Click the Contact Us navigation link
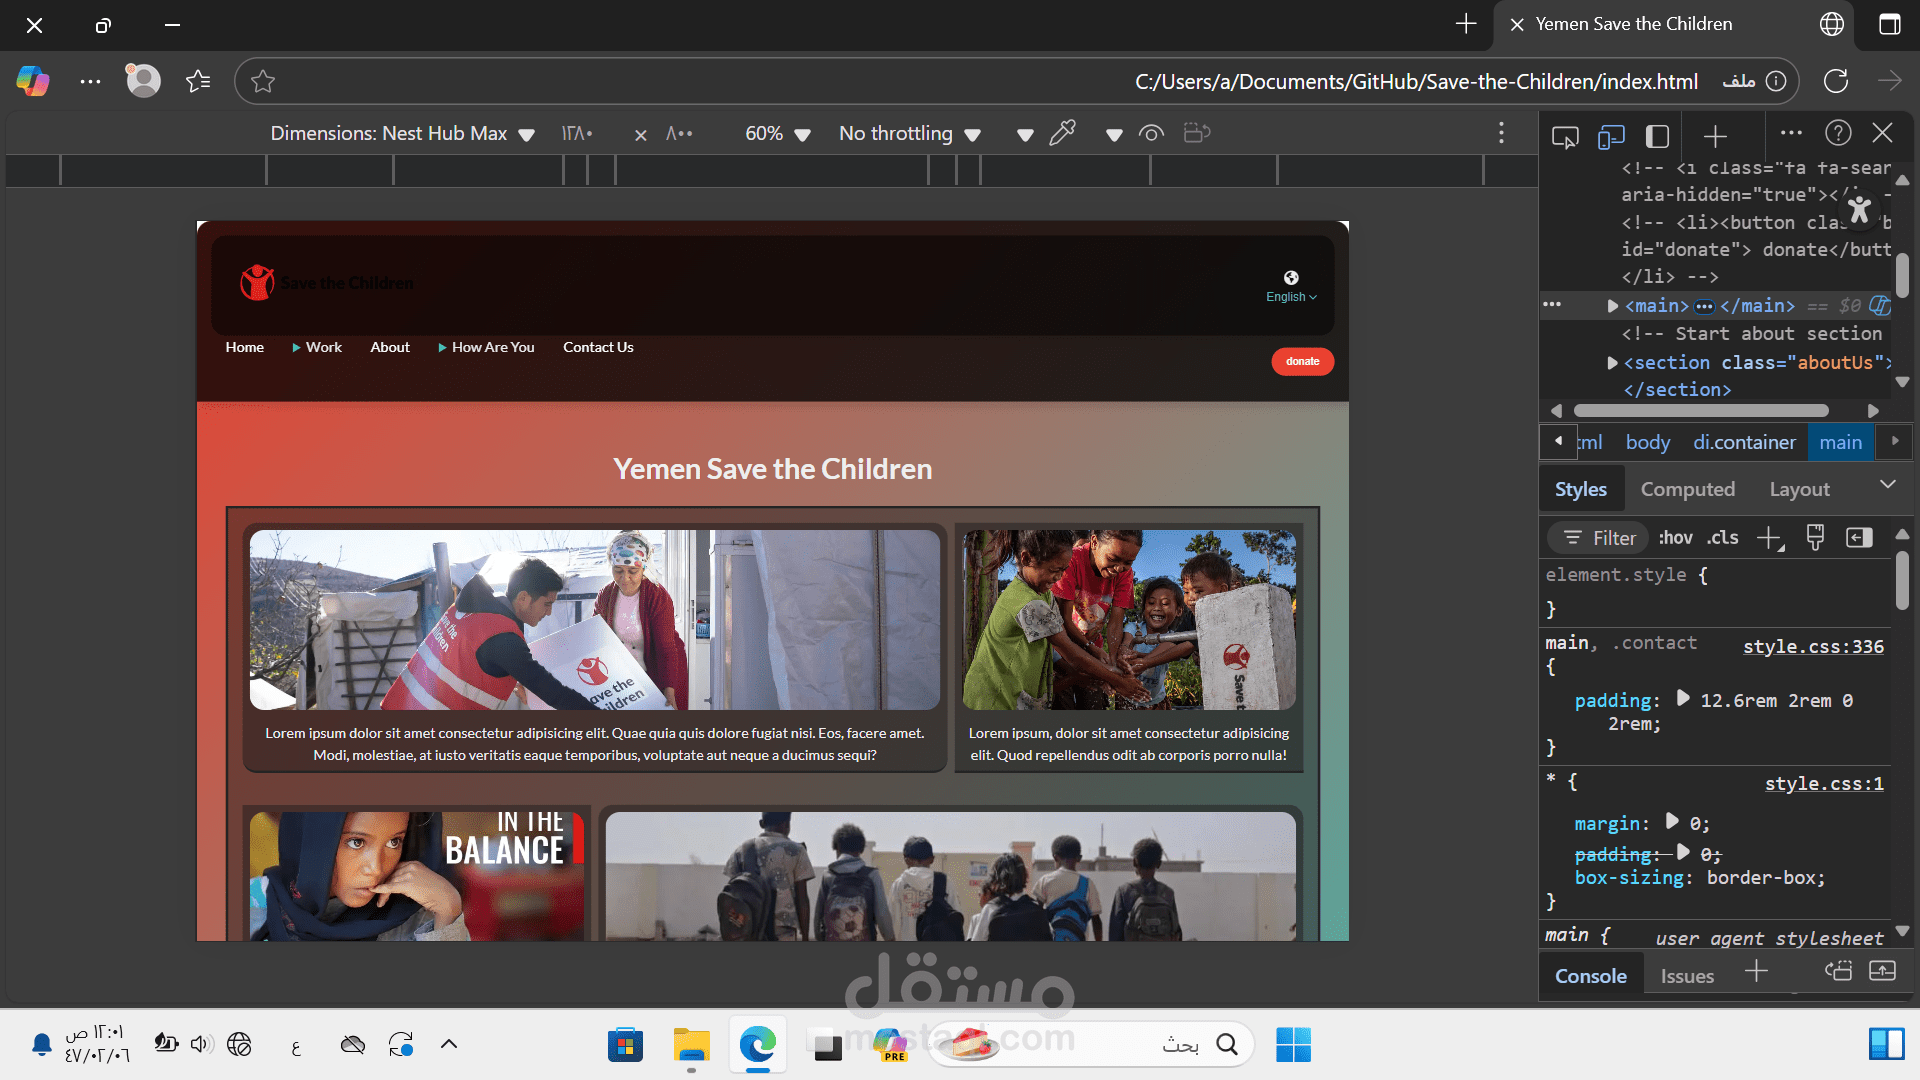This screenshot has width=1920, height=1080. (x=598, y=347)
